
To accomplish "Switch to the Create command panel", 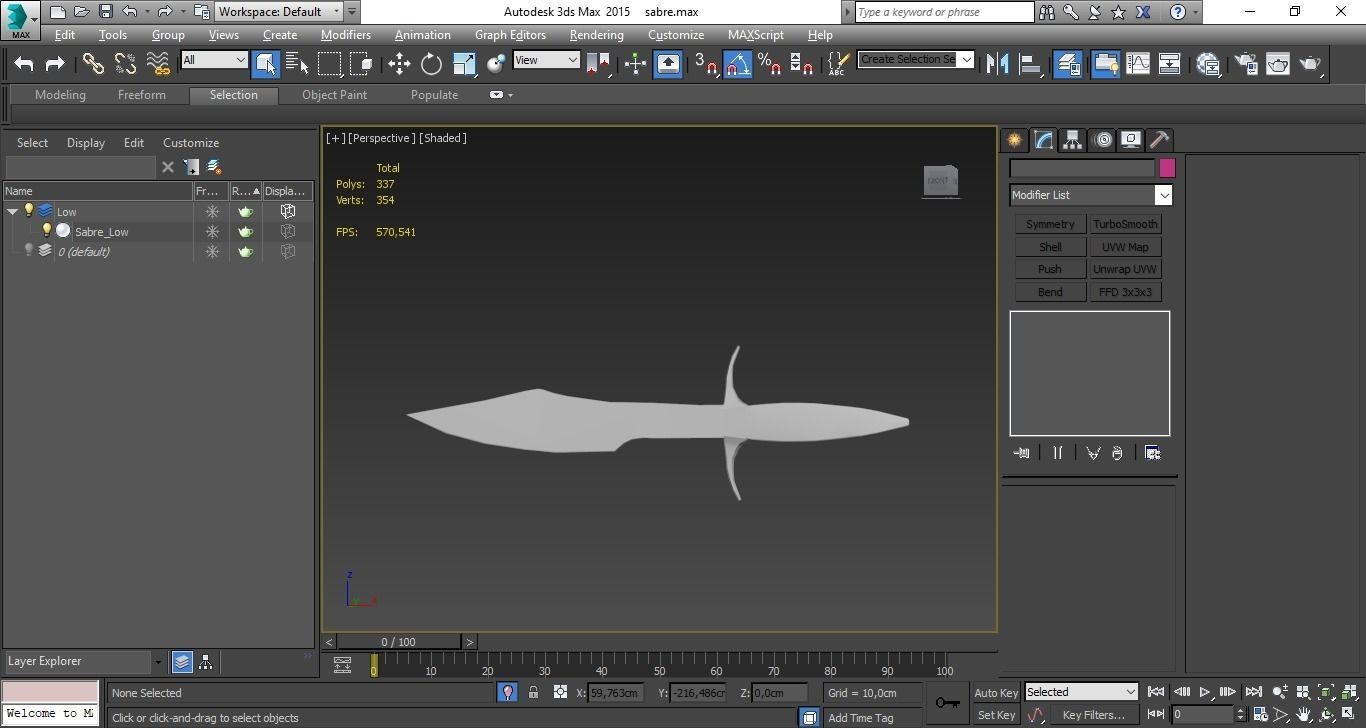I will pyautogui.click(x=1014, y=140).
